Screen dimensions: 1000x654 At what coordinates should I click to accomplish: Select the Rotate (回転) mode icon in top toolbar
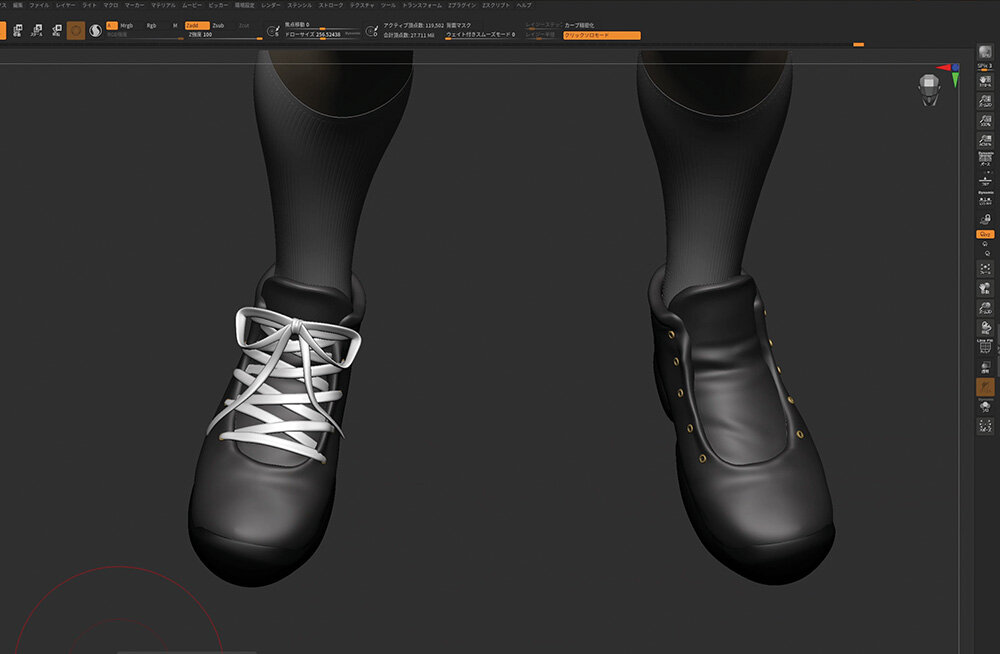coord(57,30)
